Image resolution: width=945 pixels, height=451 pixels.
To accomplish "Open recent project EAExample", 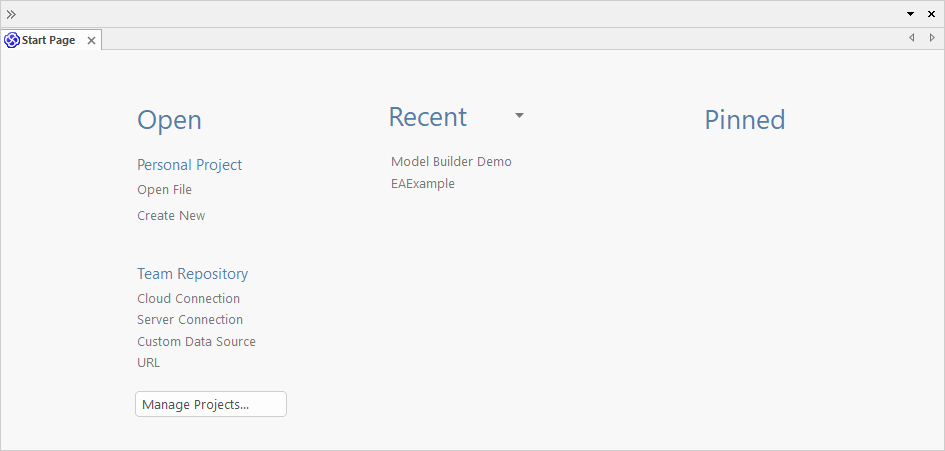I will [x=423, y=183].
